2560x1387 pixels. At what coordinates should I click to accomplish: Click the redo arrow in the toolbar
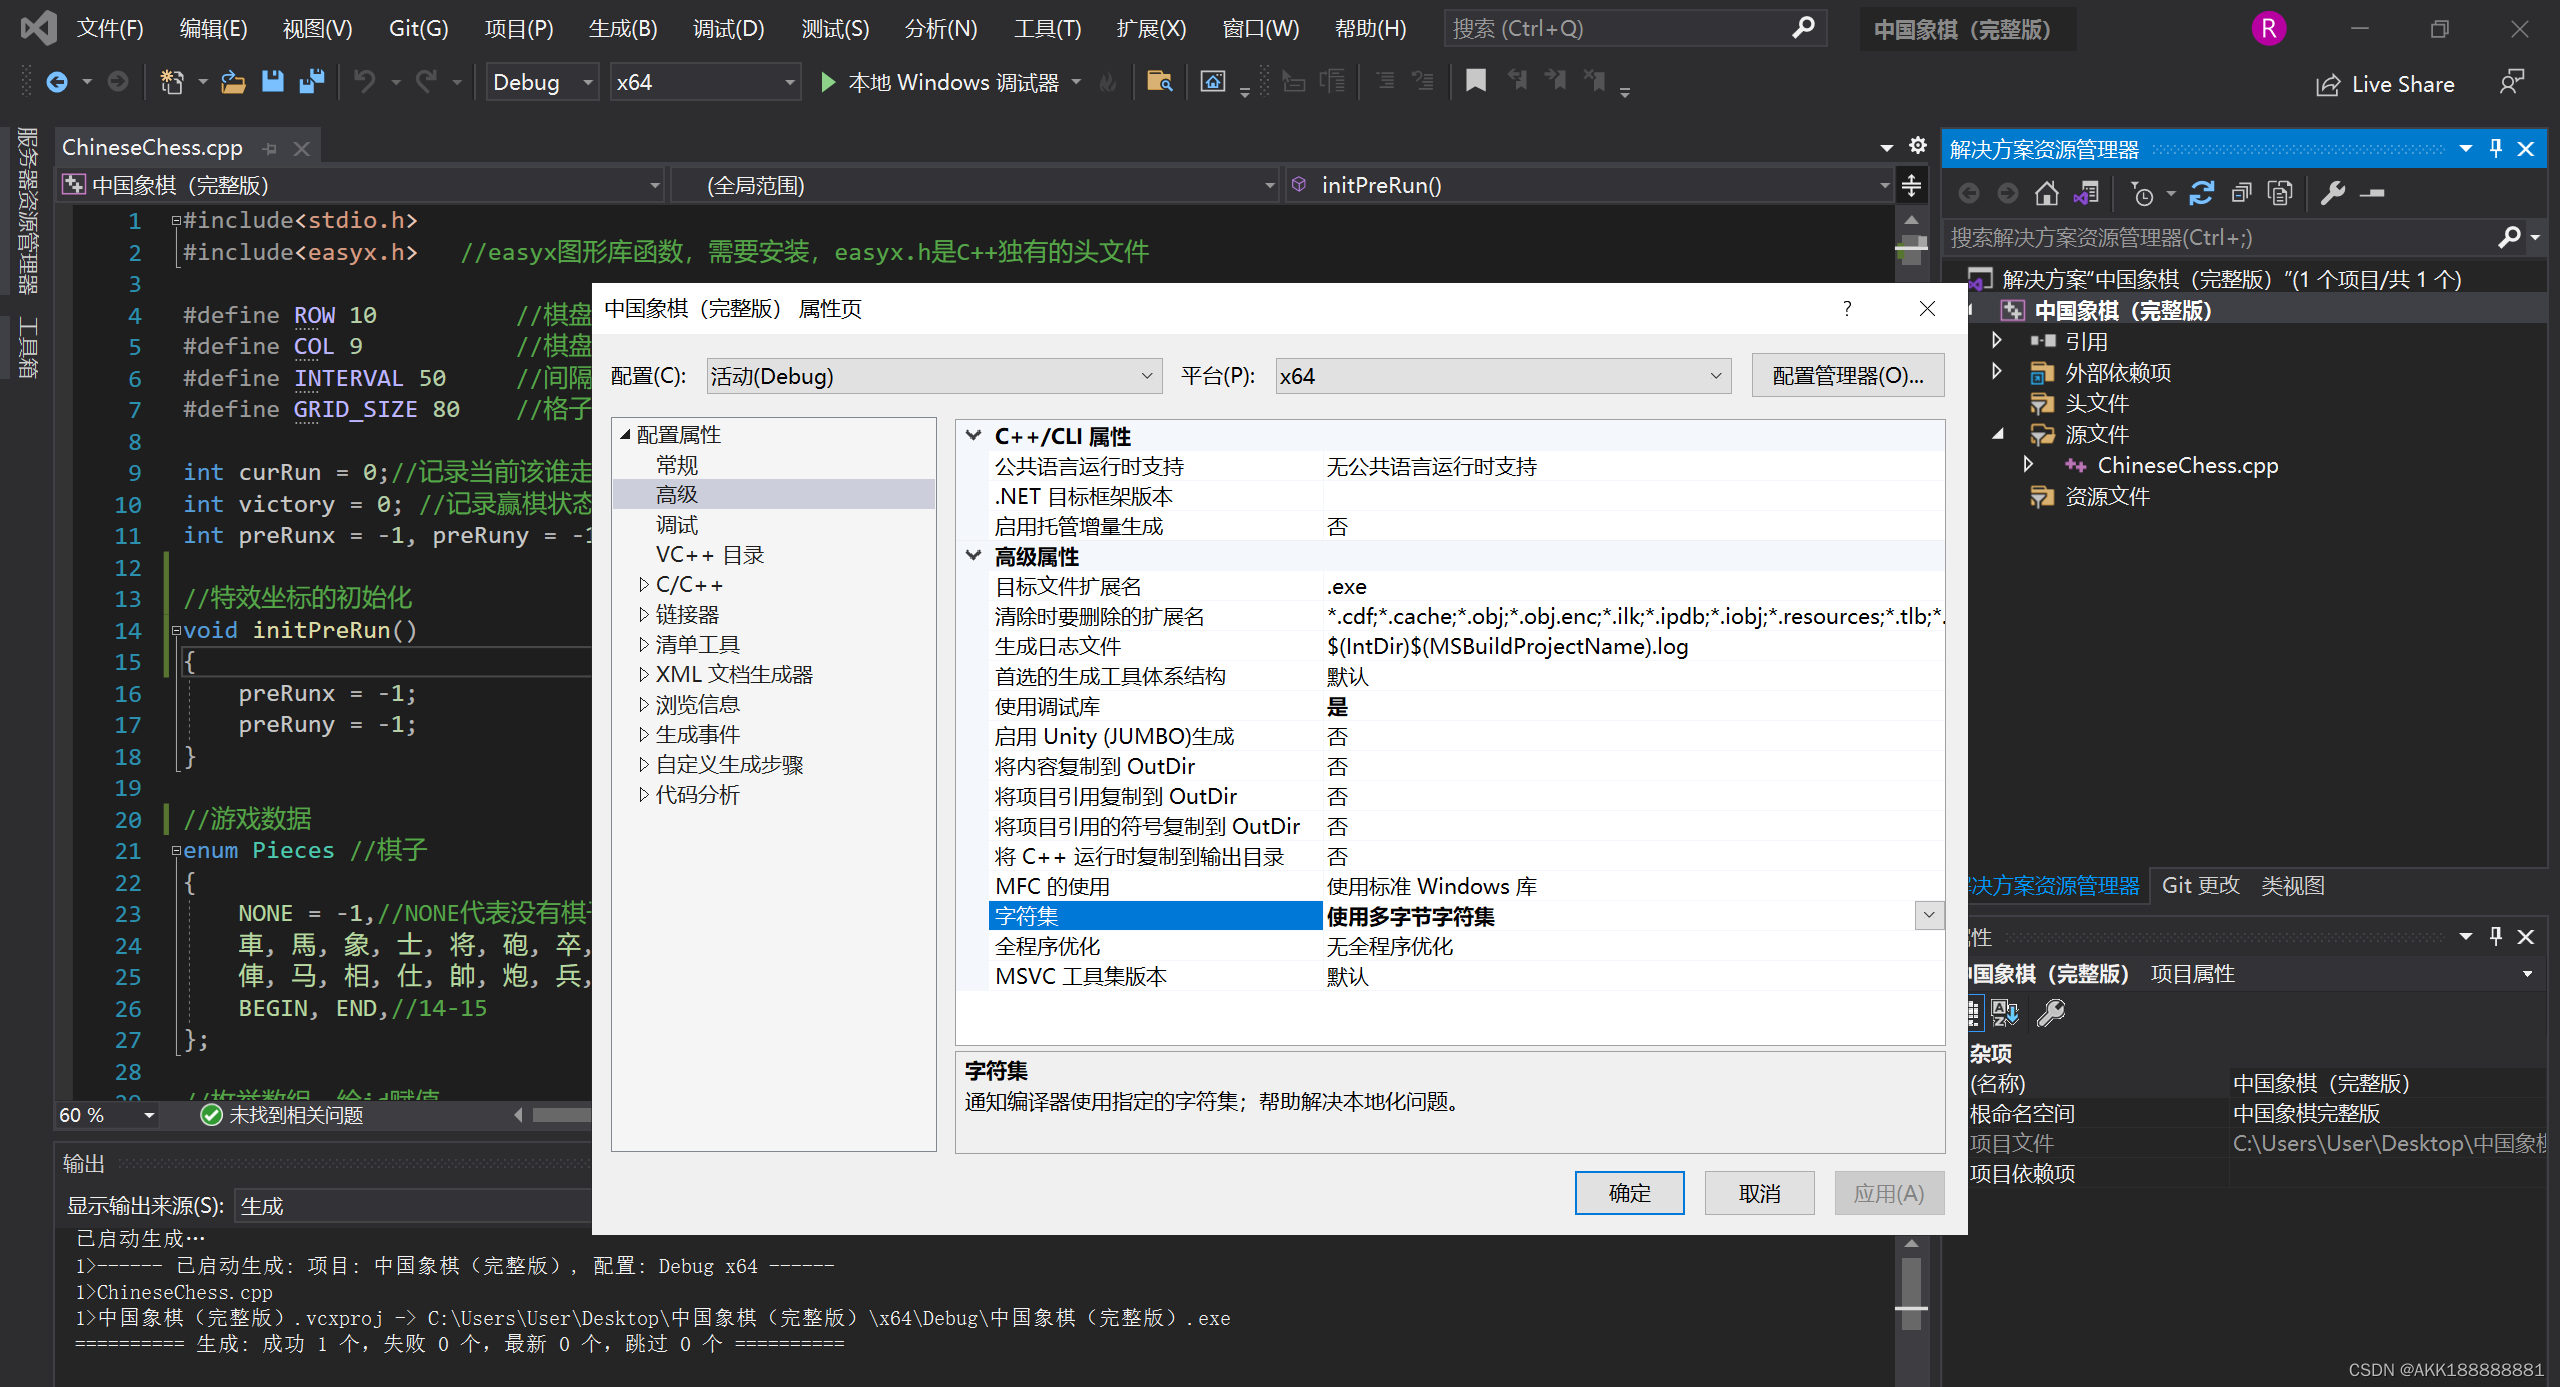pyautogui.click(x=427, y=82)
